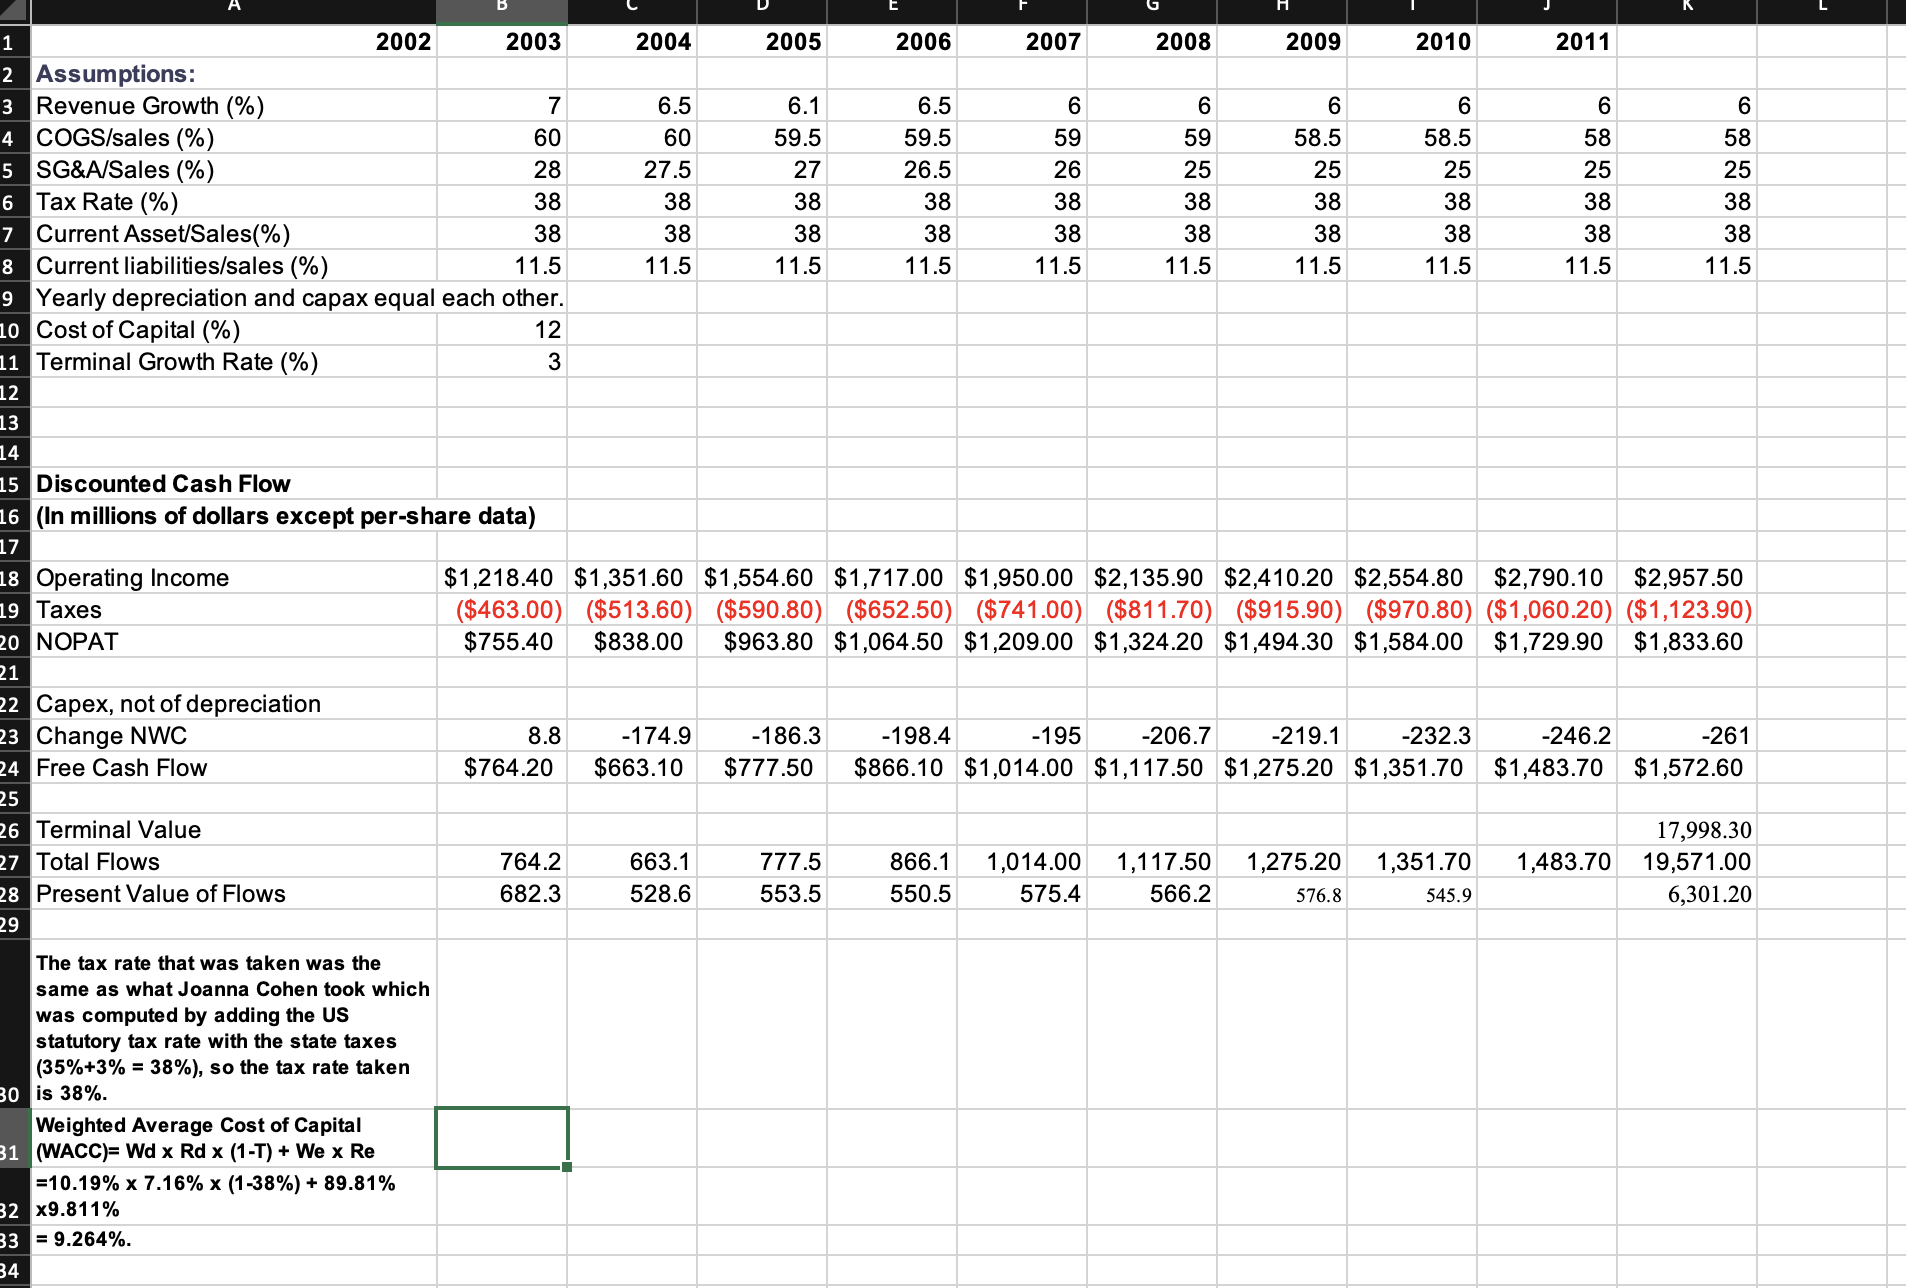This screenshot has width=1906, height=1288.
Task: Select Change NWC value -261
Action: tap(1687, 736)
